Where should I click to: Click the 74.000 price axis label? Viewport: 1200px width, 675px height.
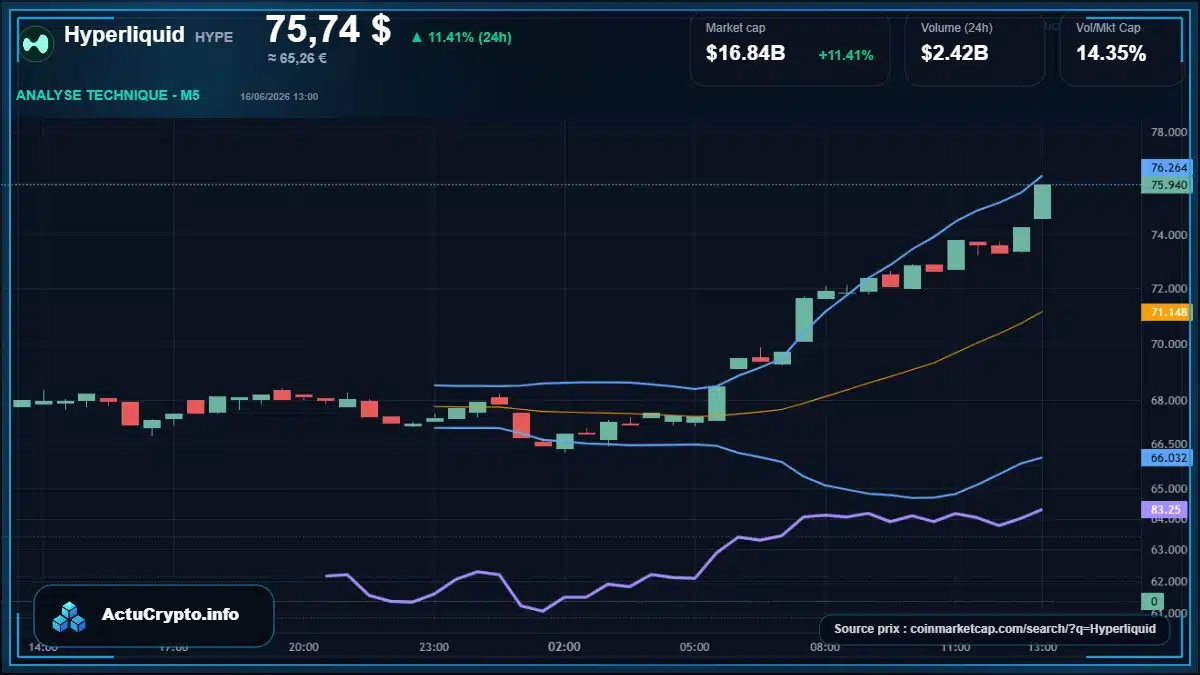point(1168,236)
